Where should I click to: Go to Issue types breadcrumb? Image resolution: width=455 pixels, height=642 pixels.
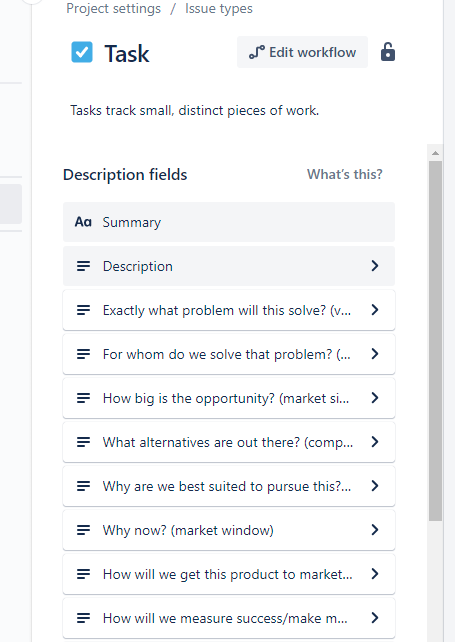219,8
